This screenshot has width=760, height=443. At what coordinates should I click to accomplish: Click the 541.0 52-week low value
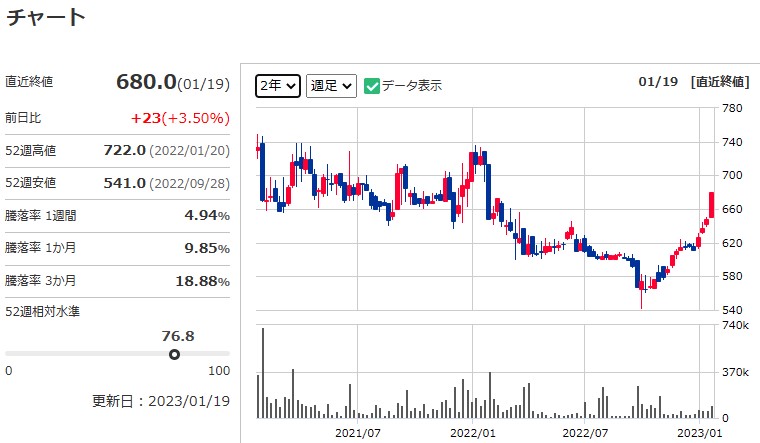click(x=125, y=183)
